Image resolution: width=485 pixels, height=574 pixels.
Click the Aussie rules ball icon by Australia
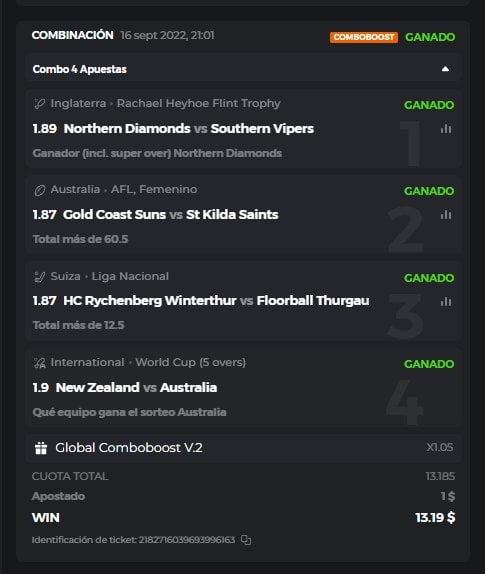40,190
